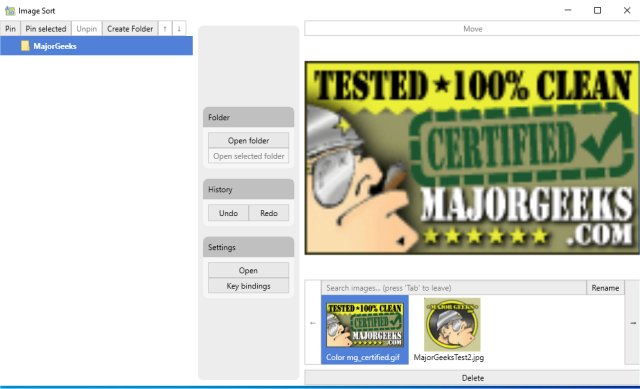
Task: Click the Pin button
Action: point(10,29)
